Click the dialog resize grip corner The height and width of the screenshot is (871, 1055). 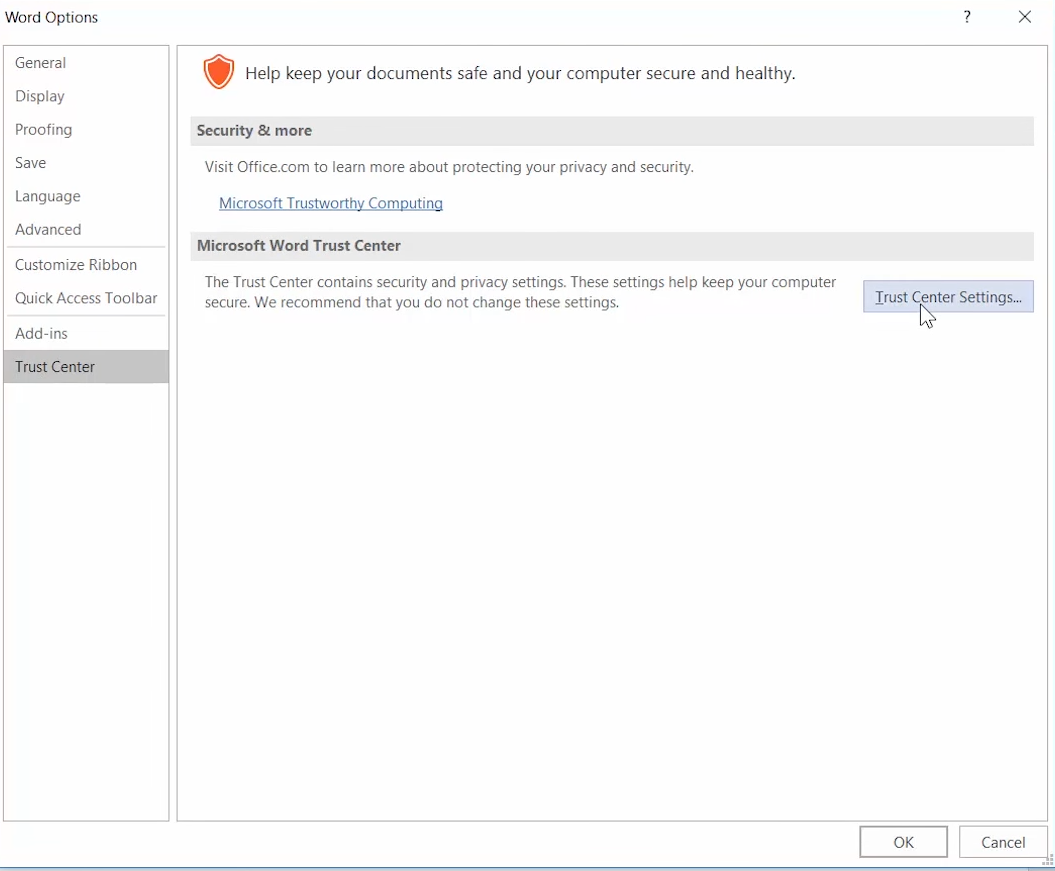pos(1047,860)
